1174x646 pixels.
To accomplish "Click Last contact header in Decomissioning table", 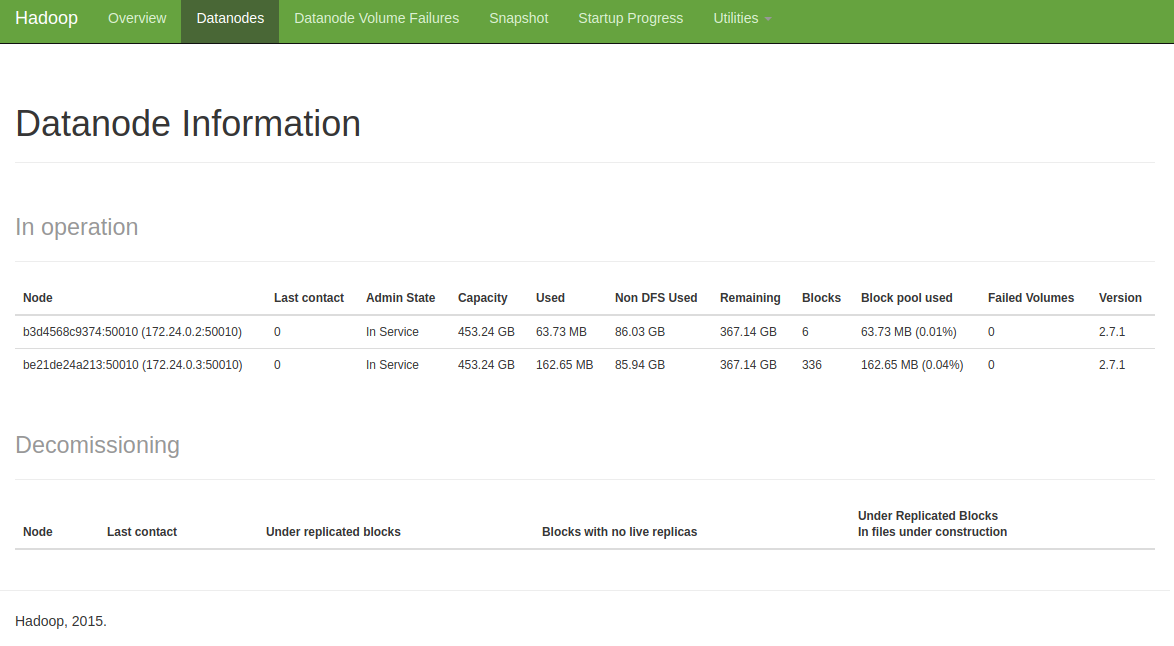I will click(x=142, y=531).
